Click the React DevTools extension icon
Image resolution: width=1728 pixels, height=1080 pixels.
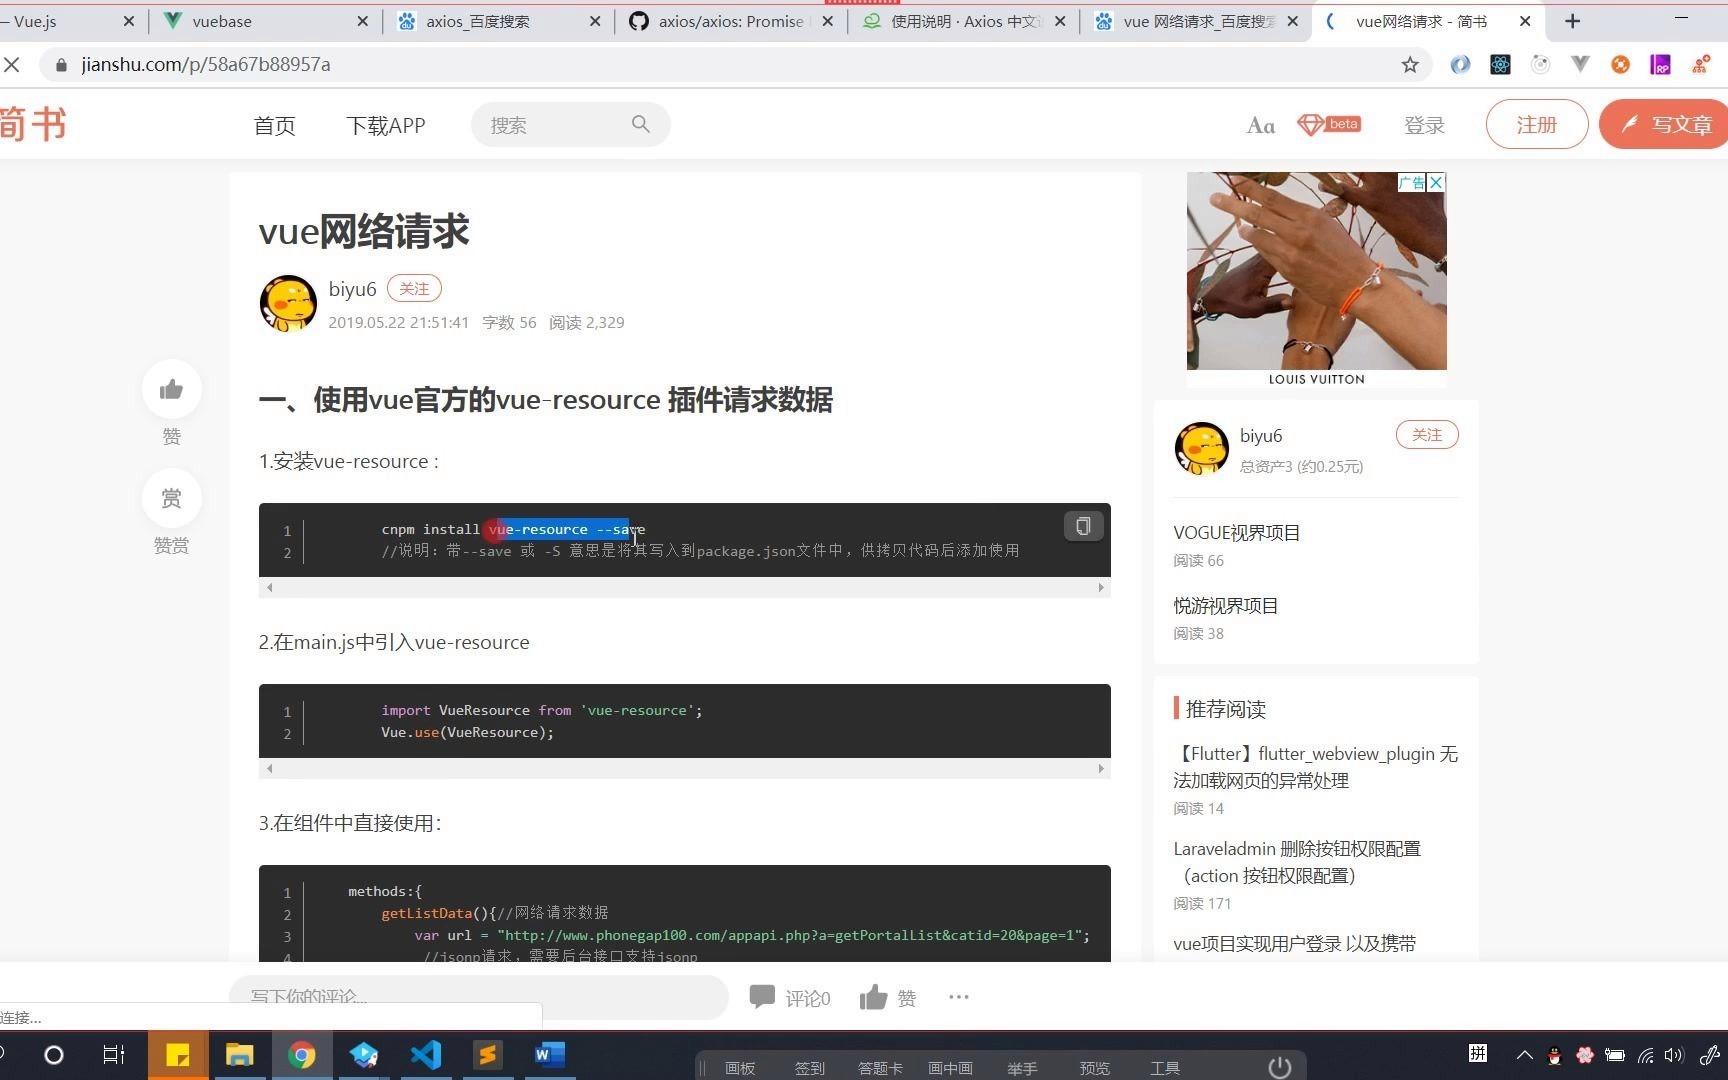pos(1500,65)
